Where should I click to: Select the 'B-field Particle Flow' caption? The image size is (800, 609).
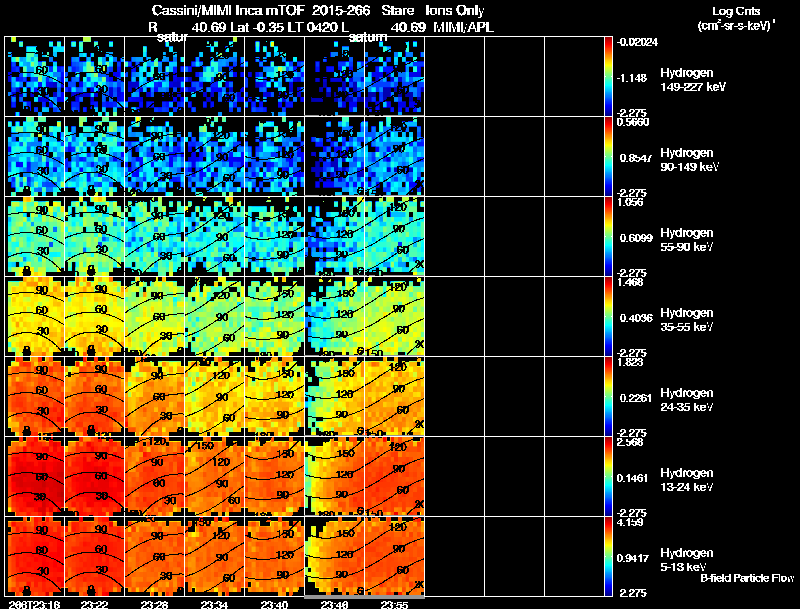[x=747, y=578]
